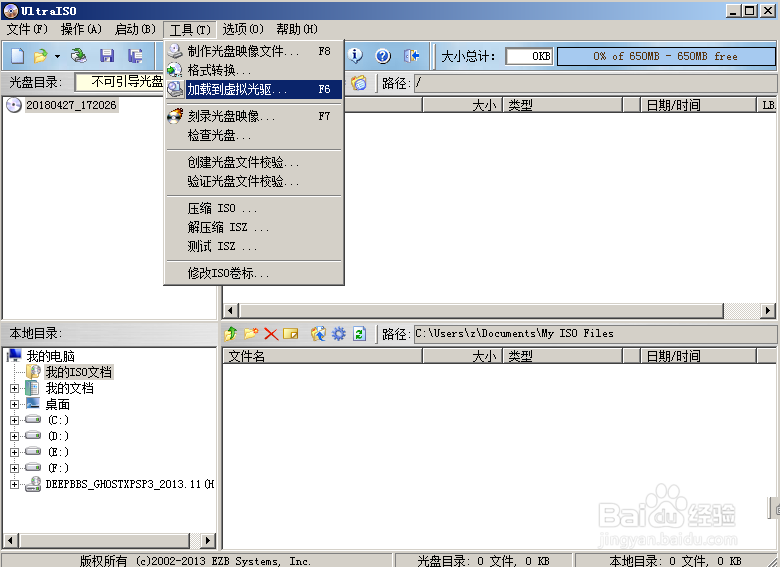Viewport: 780px width, 567px height.
Task: Click the Save As toolbar icon
Action: pos(135,56)
